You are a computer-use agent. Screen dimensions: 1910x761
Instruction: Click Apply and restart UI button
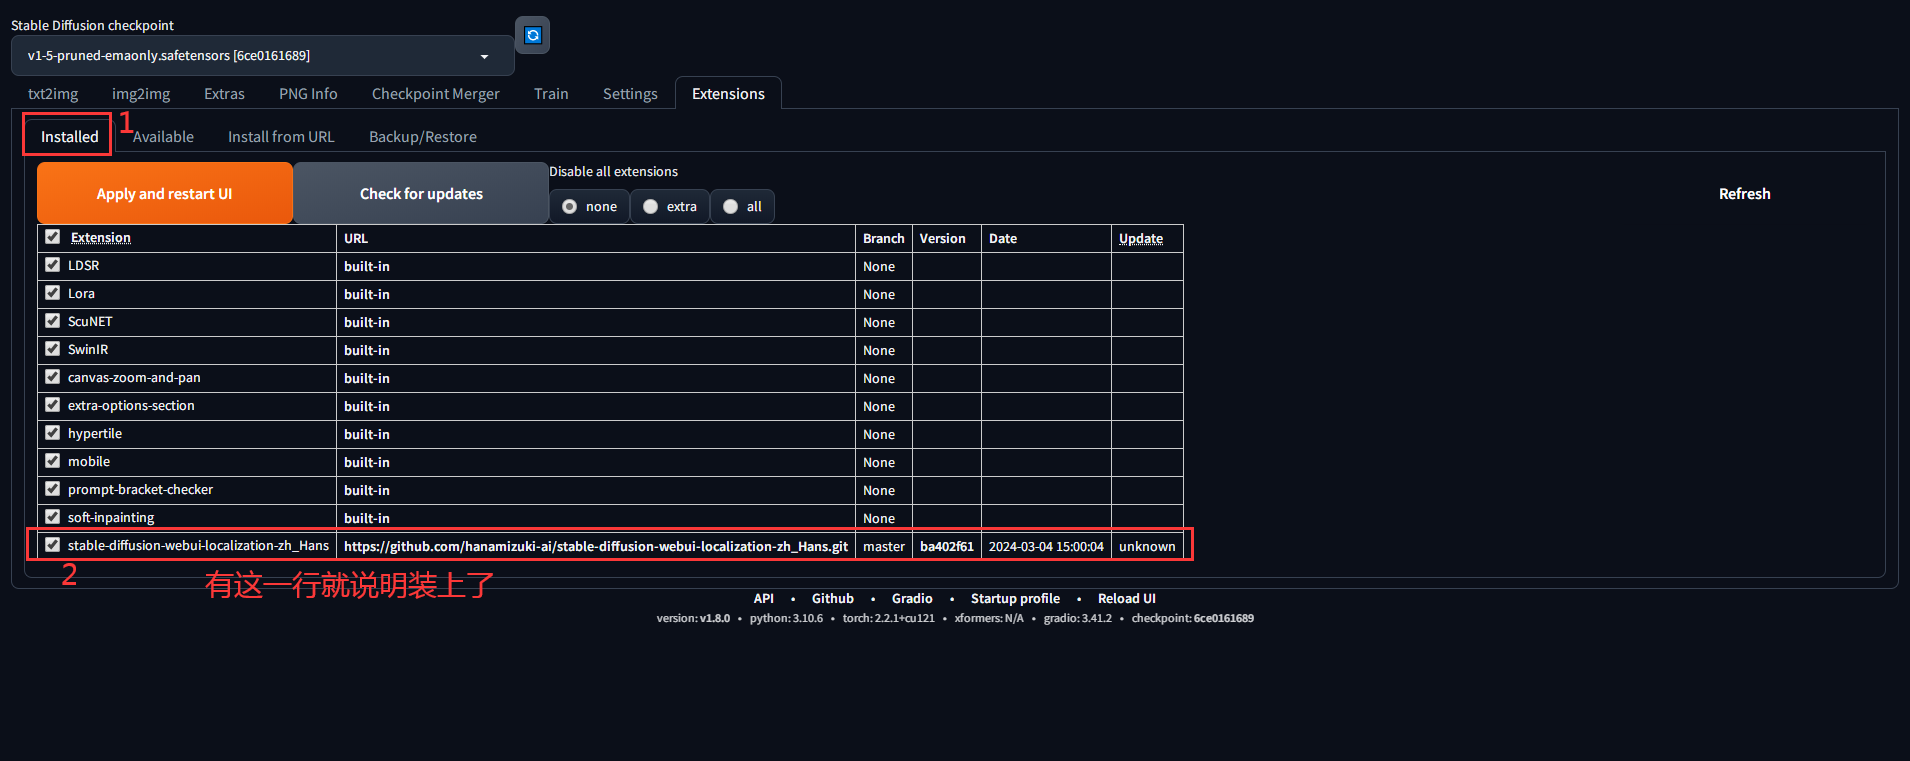164,193
